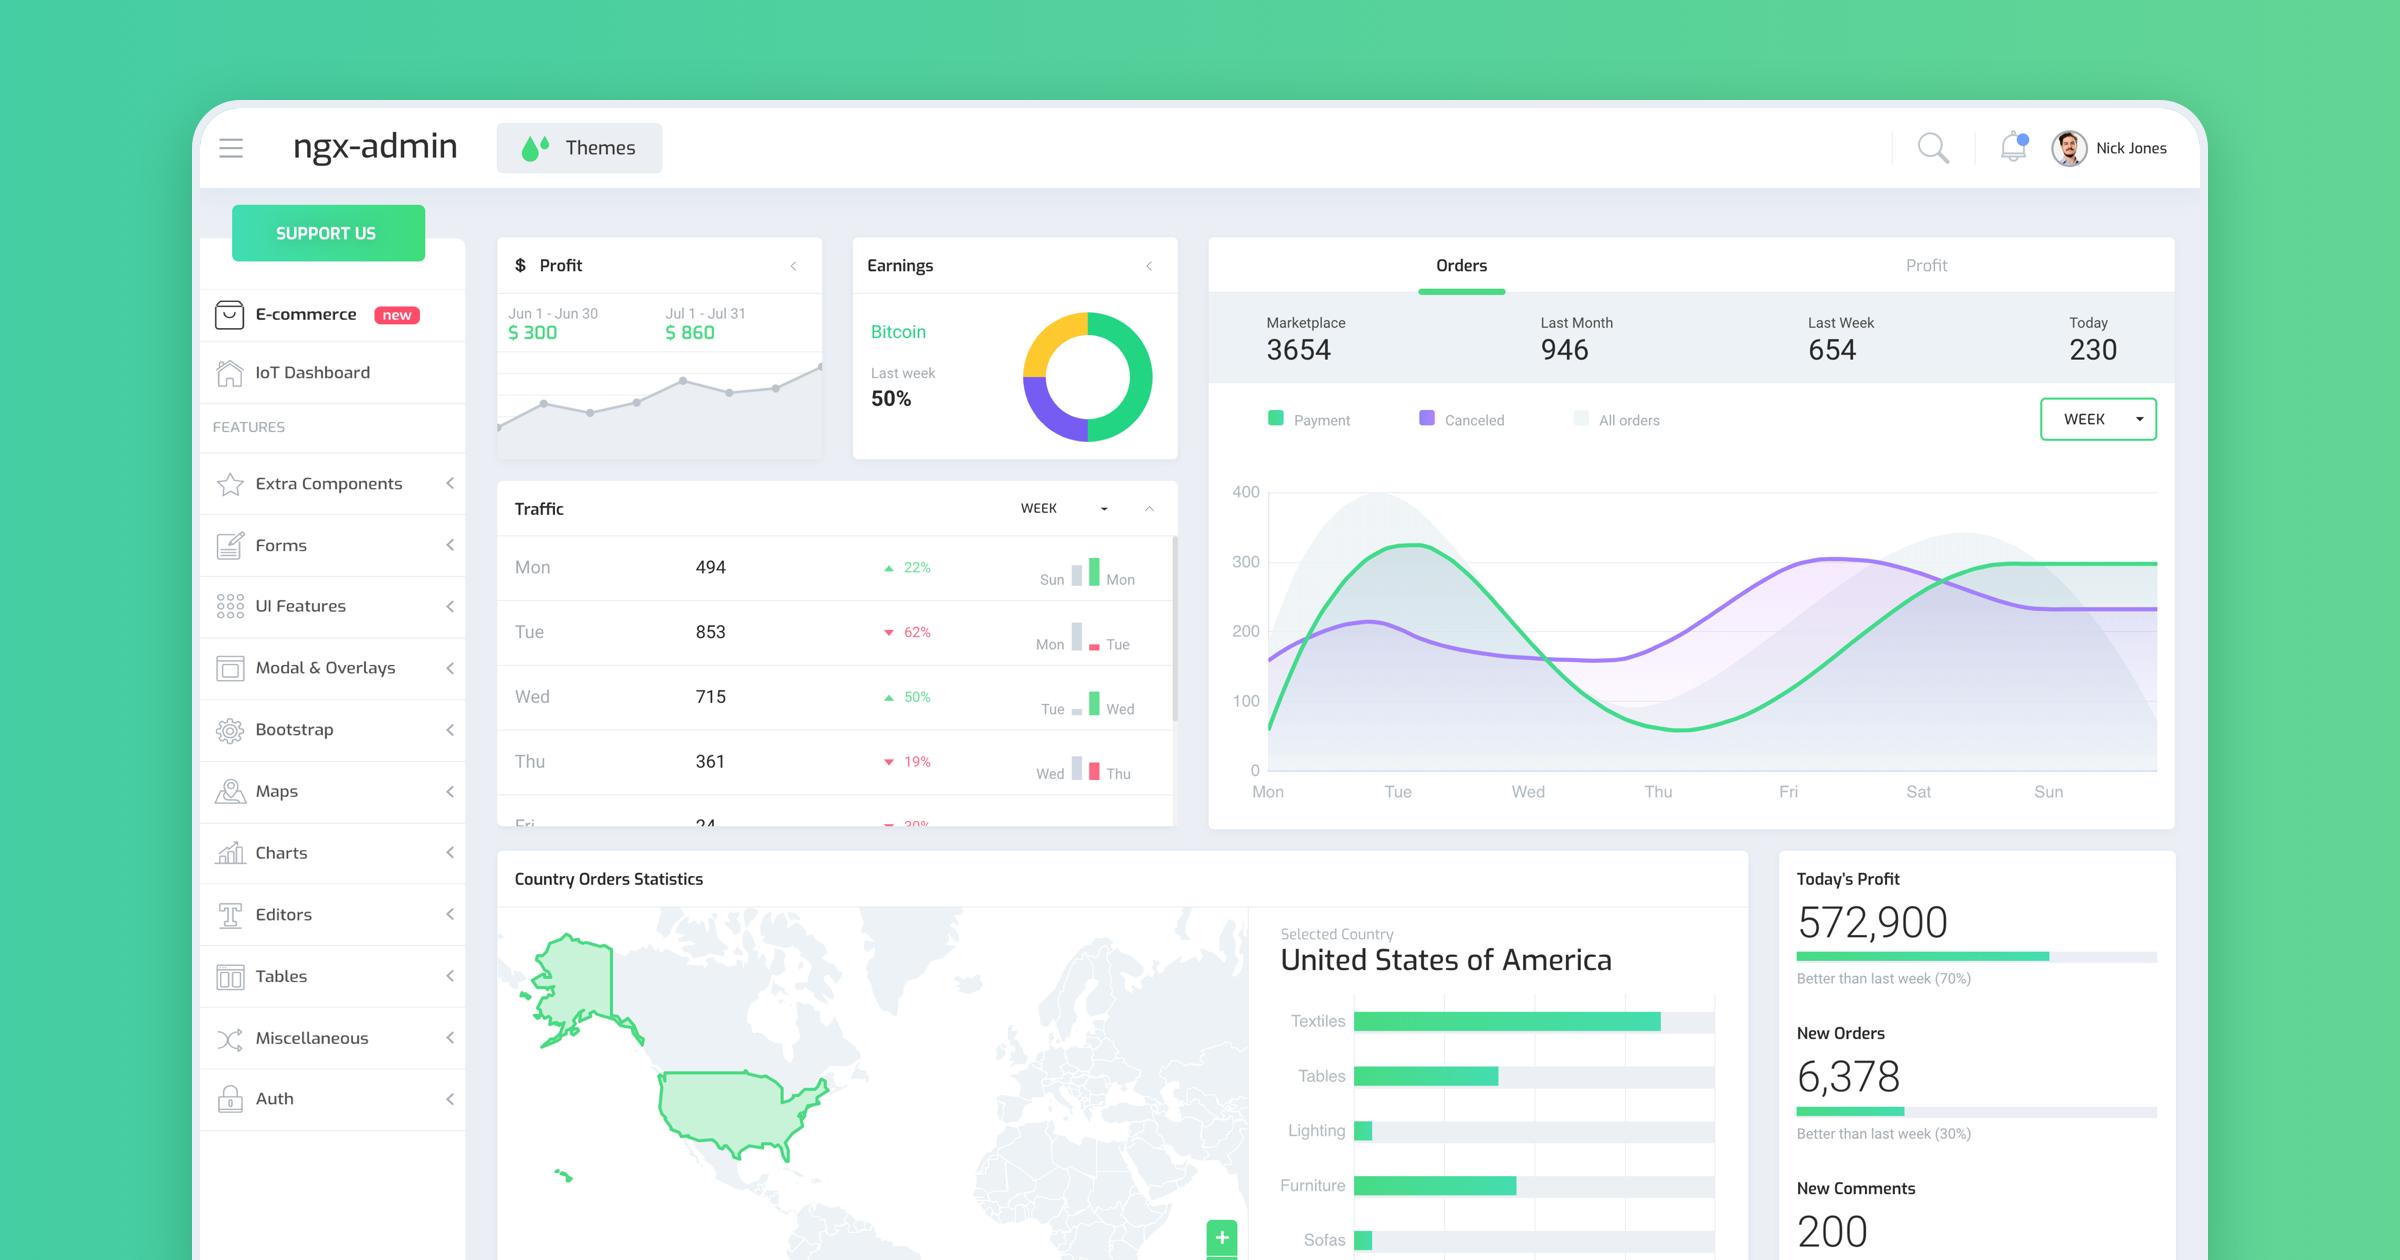Click the Maps pin icon

coord(230,791)
